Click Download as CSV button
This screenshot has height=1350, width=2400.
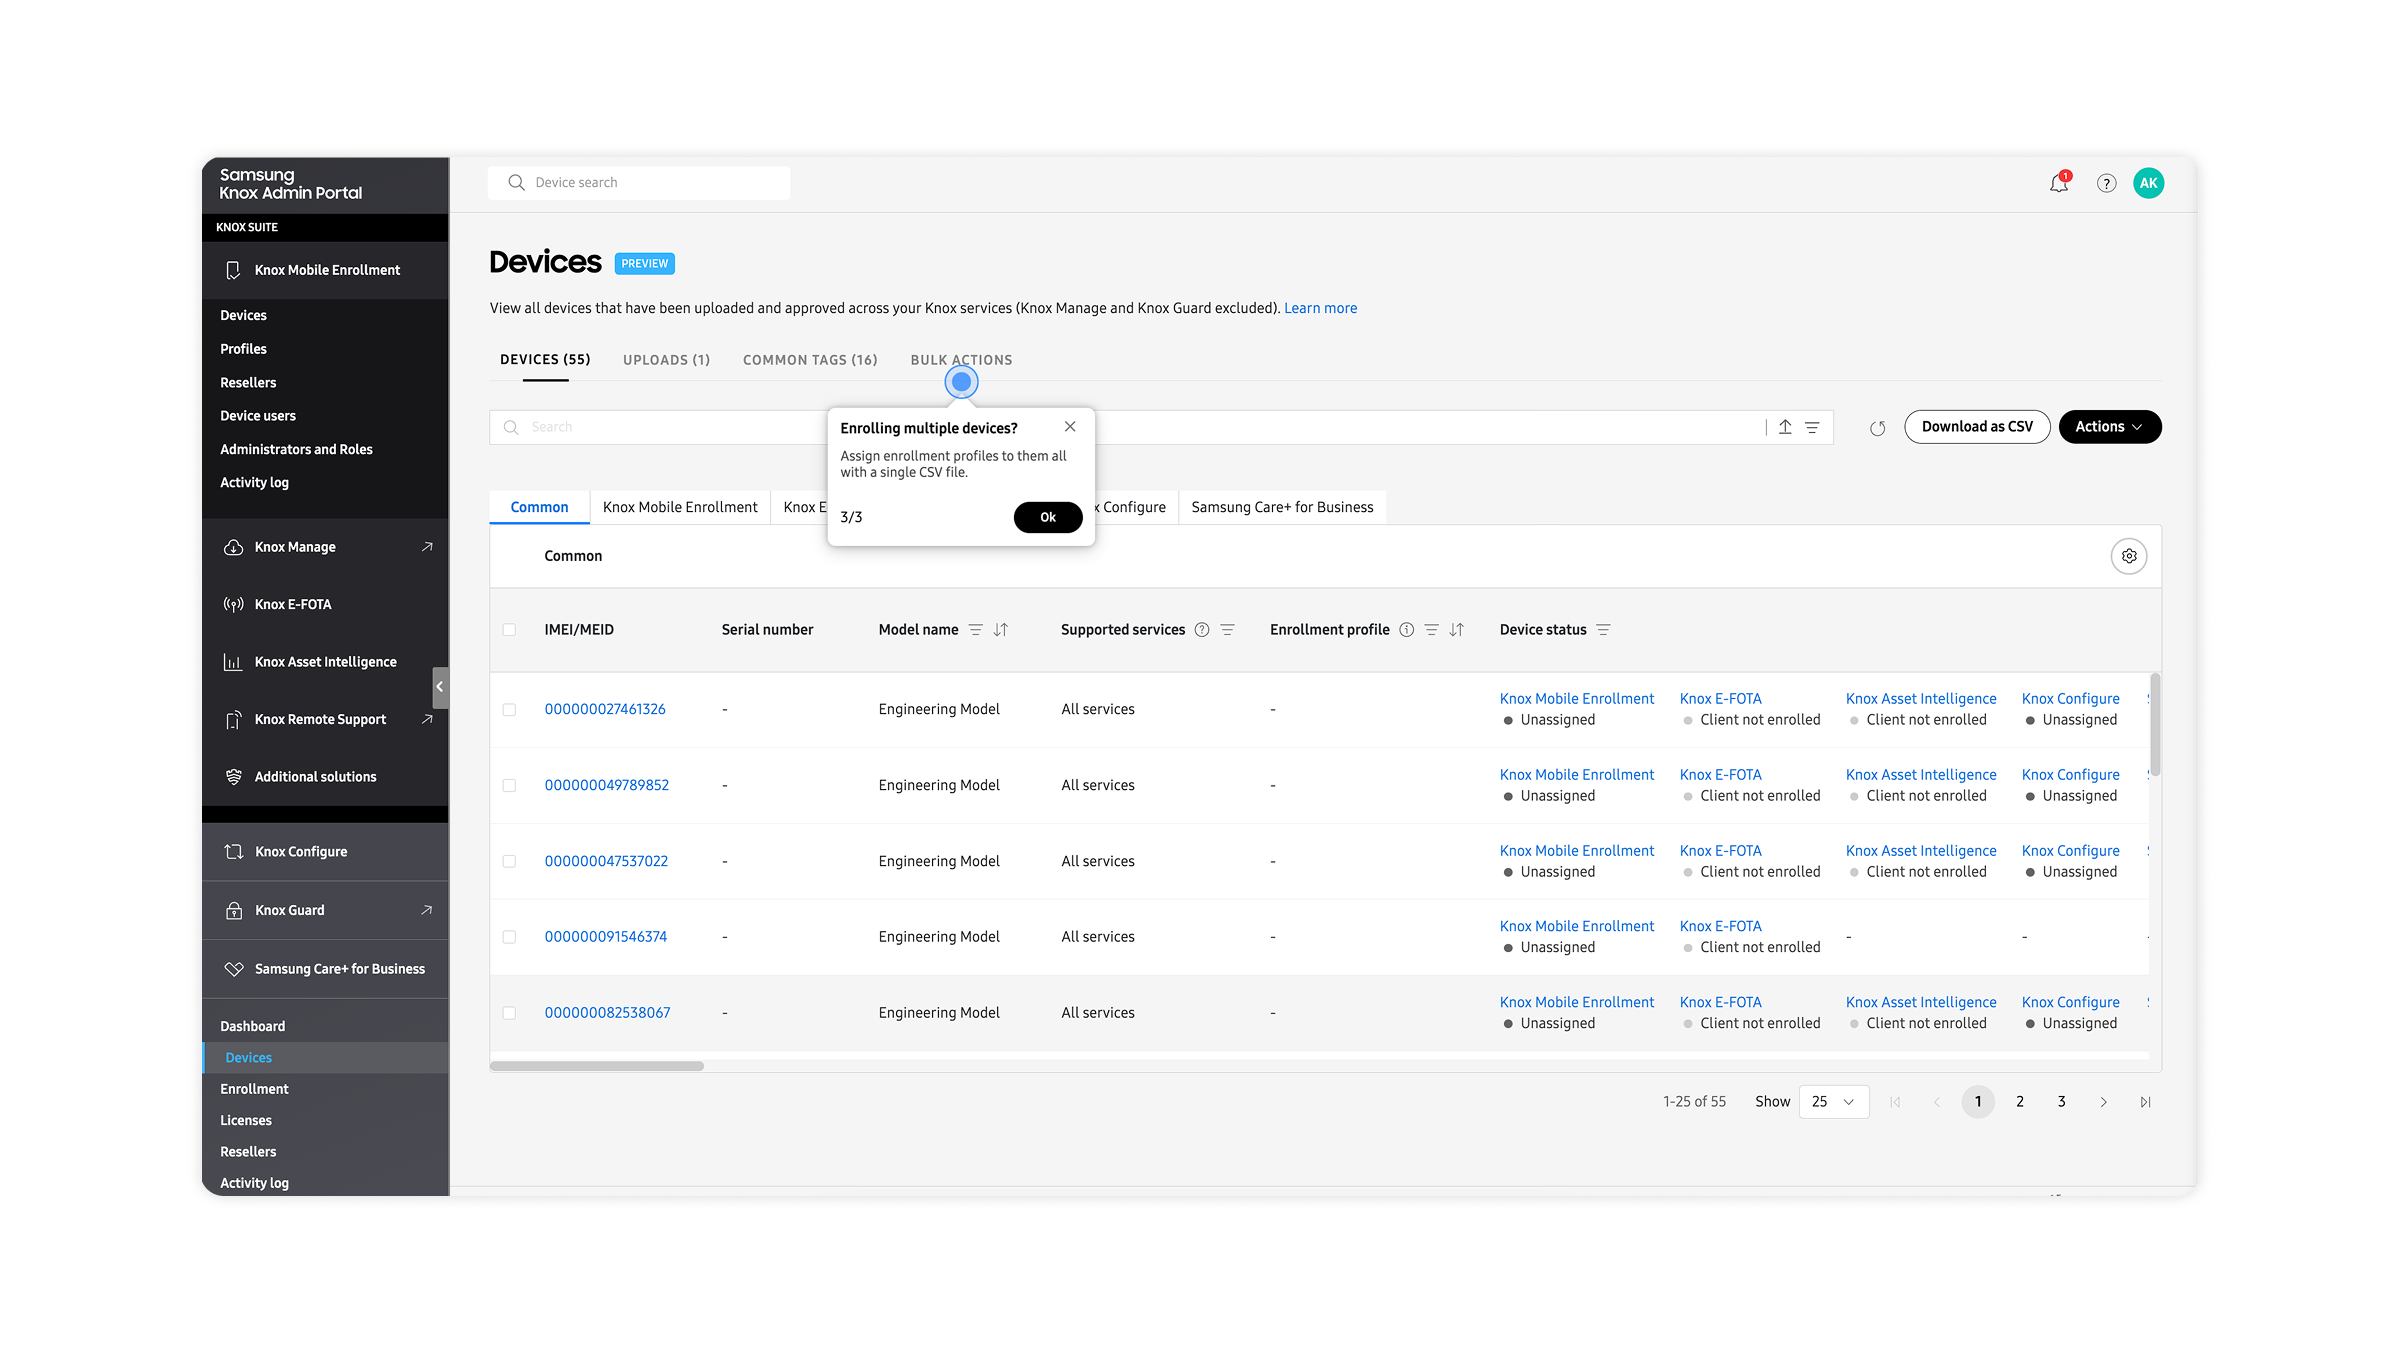click(x=1976, y=427)
